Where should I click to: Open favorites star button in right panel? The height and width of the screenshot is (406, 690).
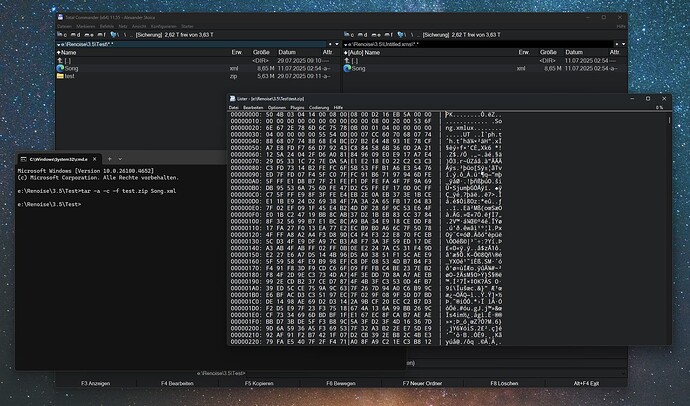coord(617,44)
